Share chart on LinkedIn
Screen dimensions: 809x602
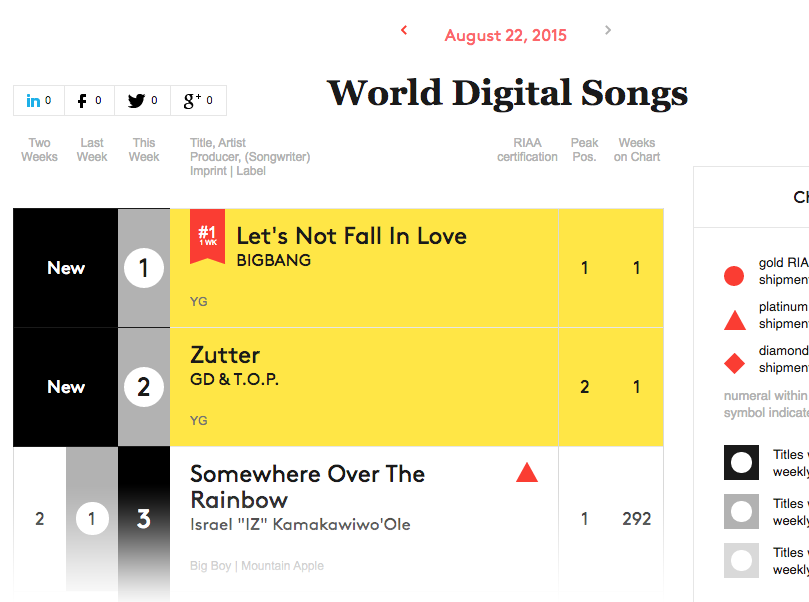[x=39, y=101]
